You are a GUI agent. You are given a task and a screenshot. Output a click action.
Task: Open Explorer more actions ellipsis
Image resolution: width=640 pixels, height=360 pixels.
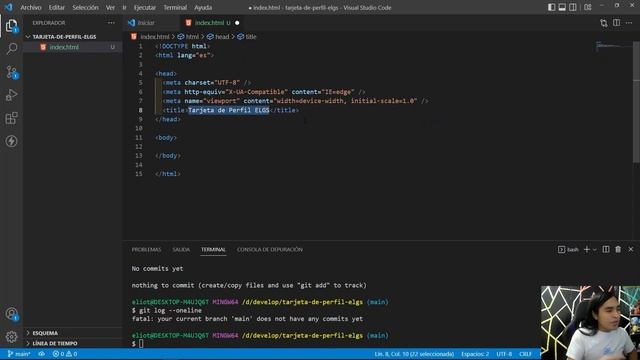pyautogui.click(x=111, y=23)
